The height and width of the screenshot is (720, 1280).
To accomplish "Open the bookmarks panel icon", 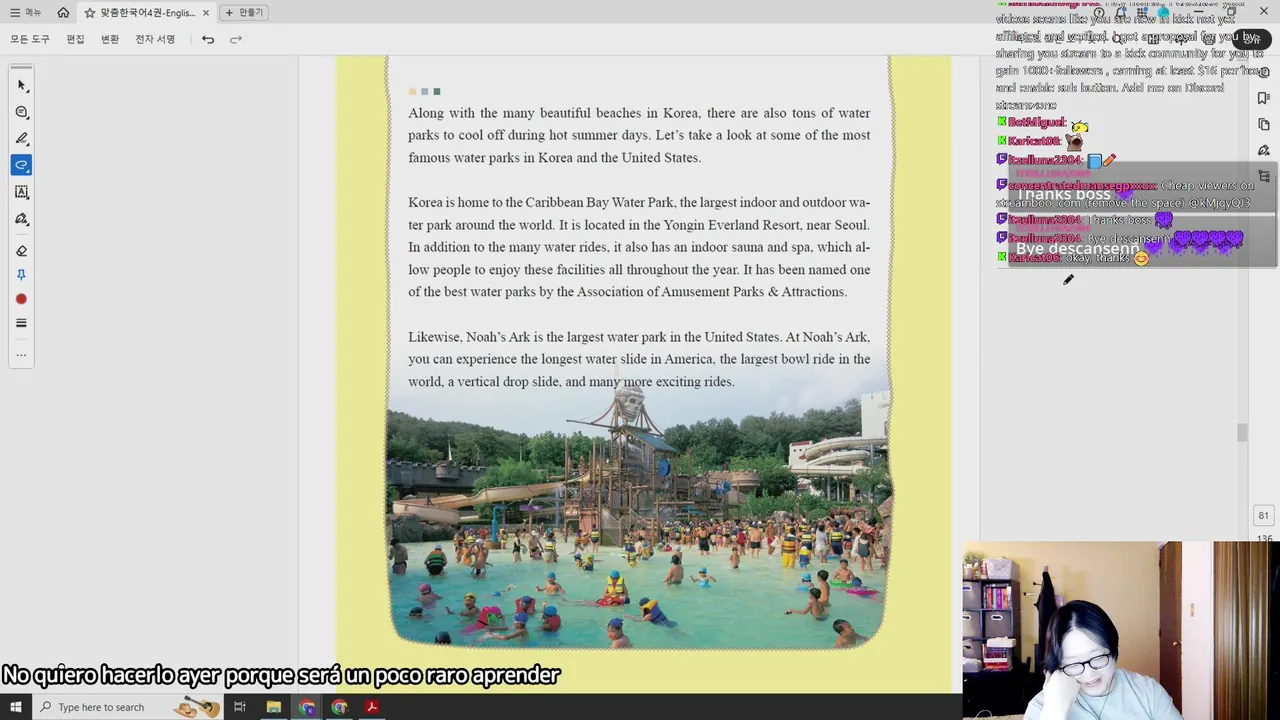I will [1264, 98].
